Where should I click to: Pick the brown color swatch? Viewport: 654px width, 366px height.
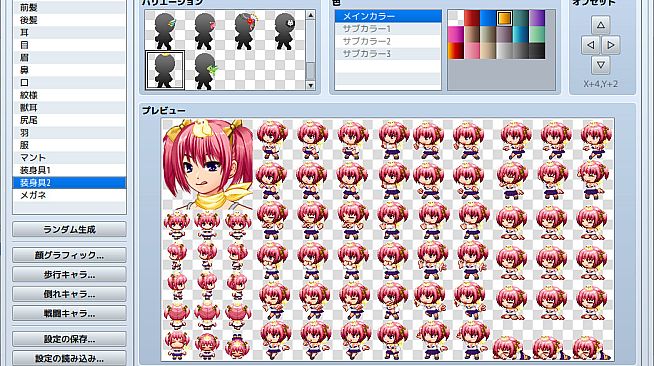coord(472,35)
